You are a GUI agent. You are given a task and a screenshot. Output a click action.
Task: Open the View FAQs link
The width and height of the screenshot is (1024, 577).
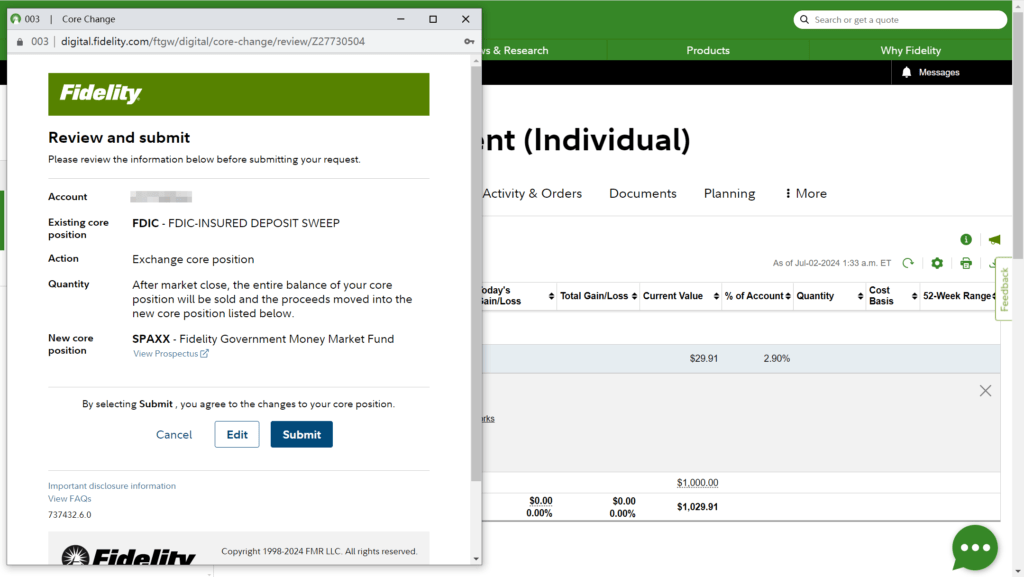point(69,499)
